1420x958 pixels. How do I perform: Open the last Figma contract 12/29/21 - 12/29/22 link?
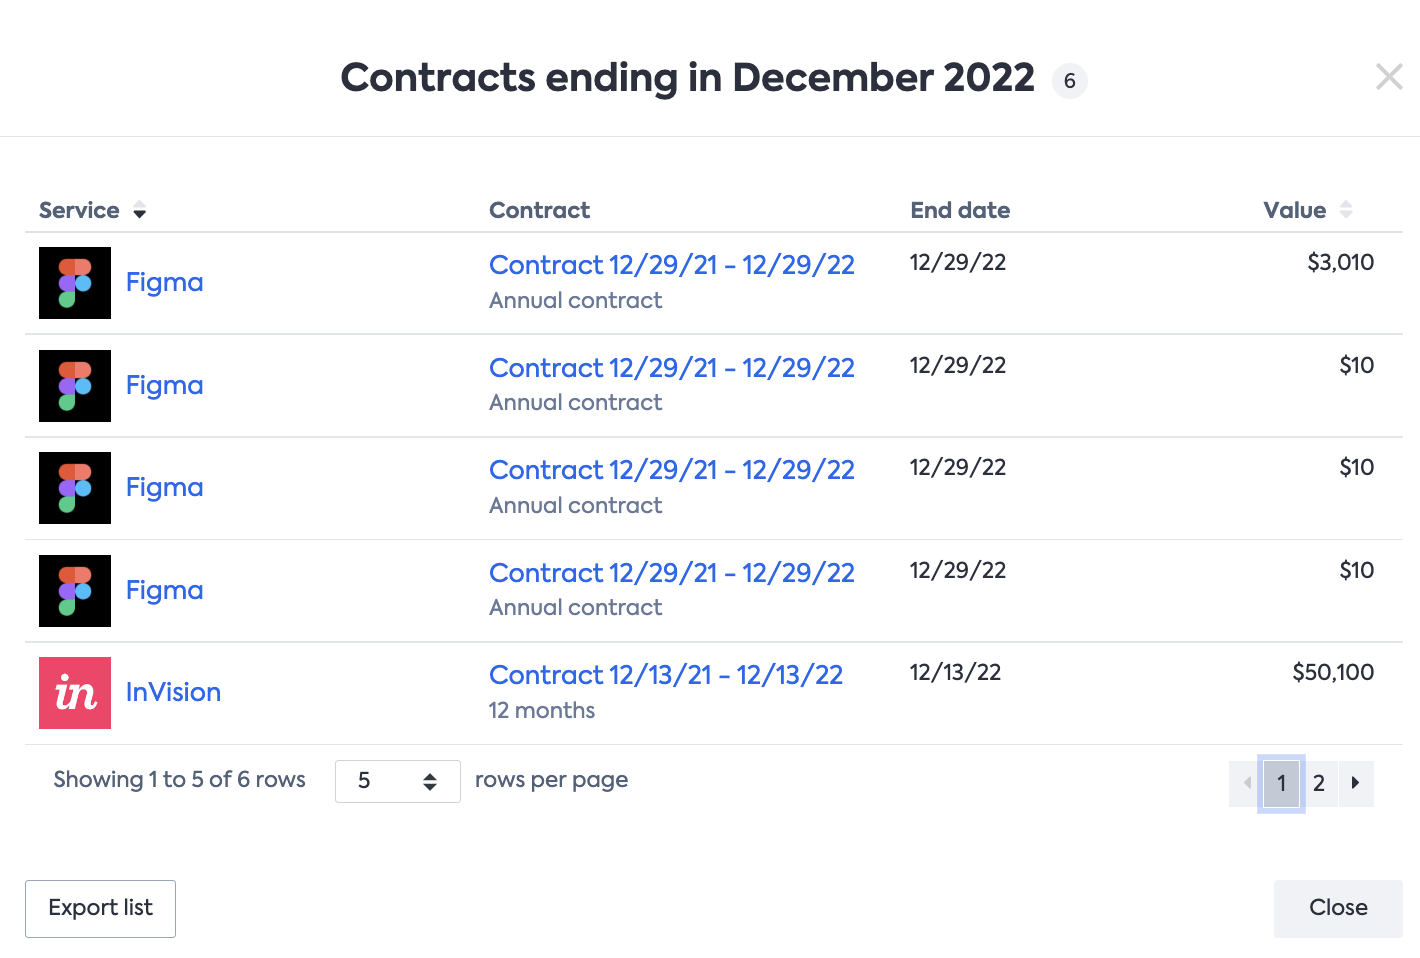click(x=671, y=573)
